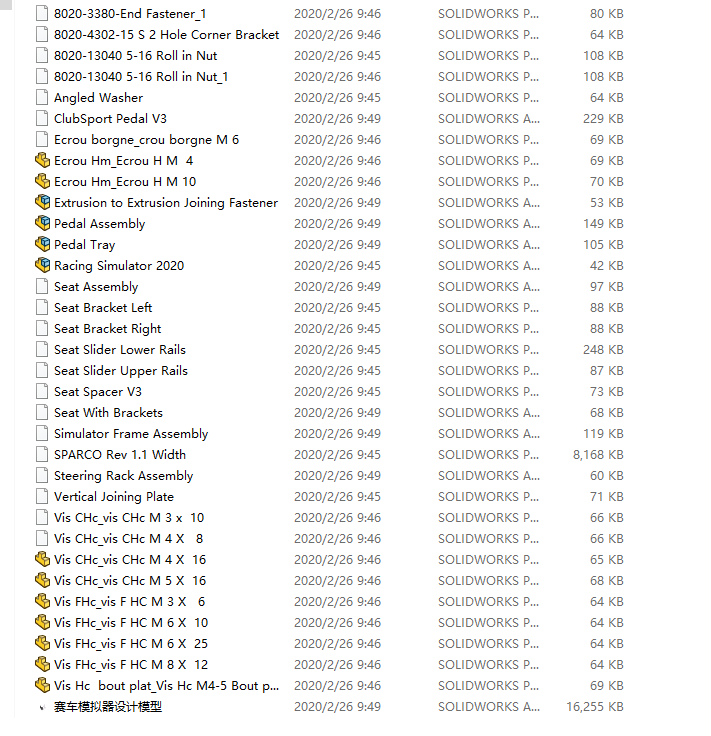711x736 pixels.
Task: Select the Seat With Brackets file
Action: tap(108, 413)
